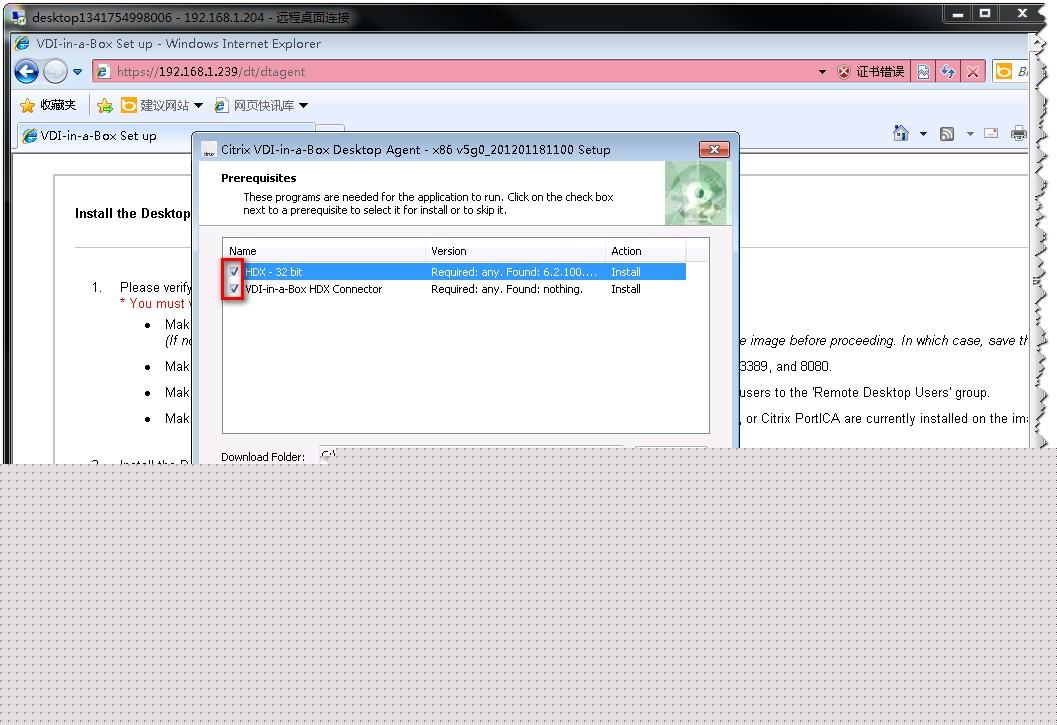This screenshot has width=1057, height=725.
Task: Click 'Required: any. Found: nothing.' version cell
Action: coord(507,289)
